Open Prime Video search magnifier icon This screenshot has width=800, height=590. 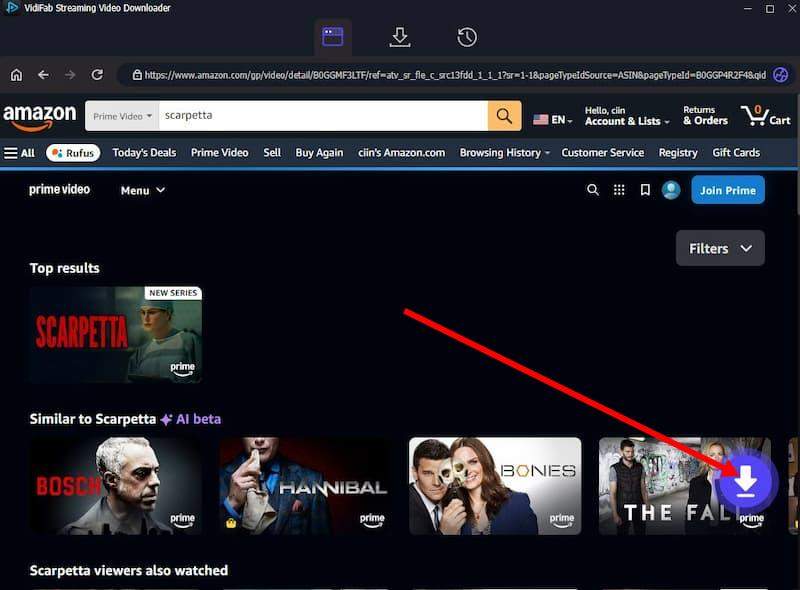592,190
